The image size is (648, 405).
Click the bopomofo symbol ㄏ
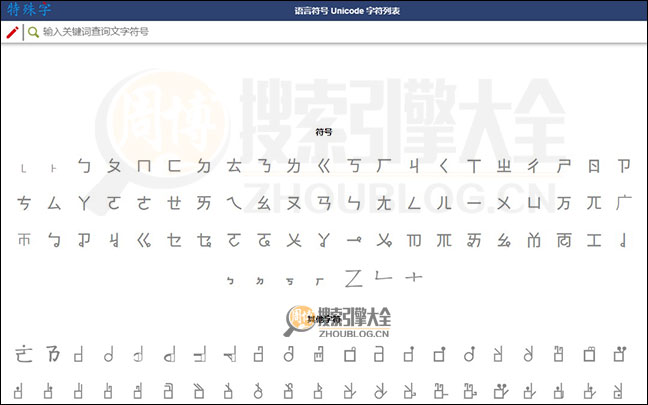384,165
